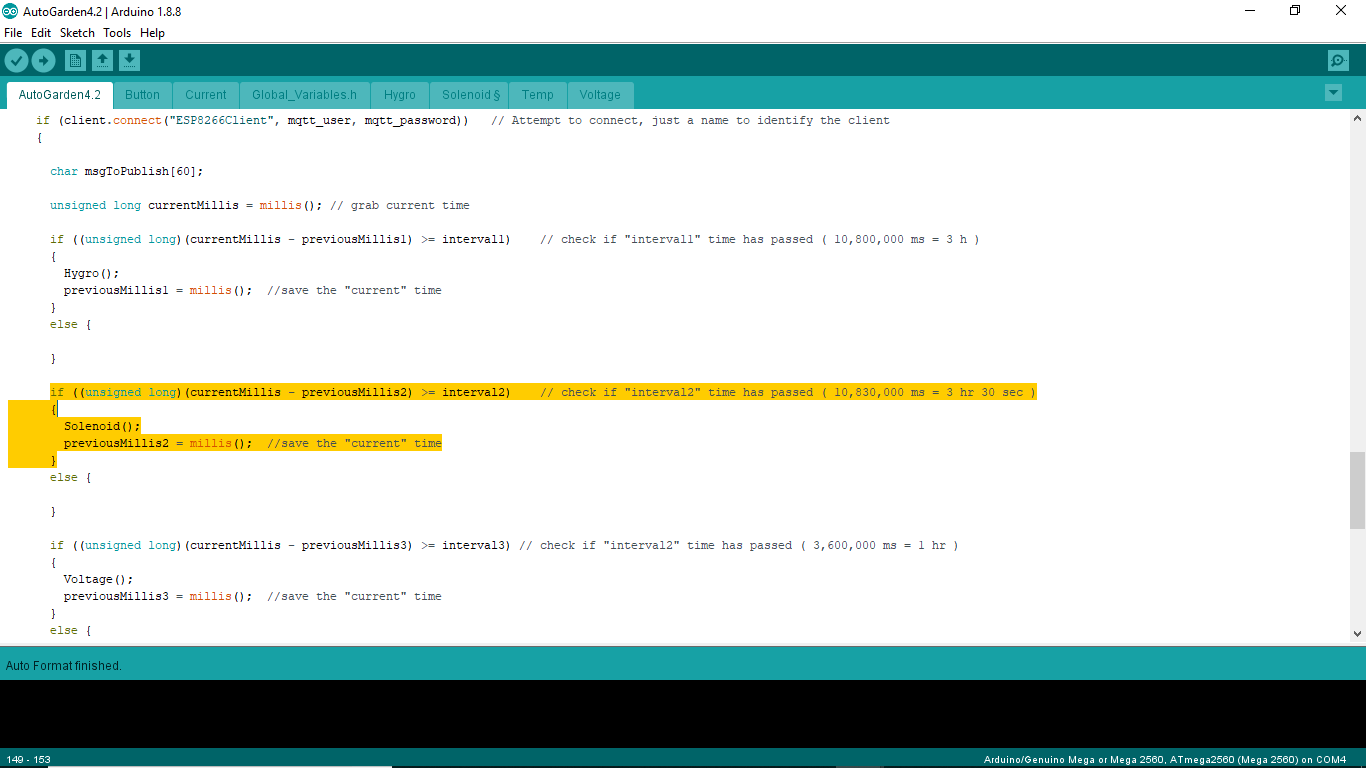Click the Upload sketch icon
Image resolution: width=1366 pixels, height=768 pixels.
43,60
